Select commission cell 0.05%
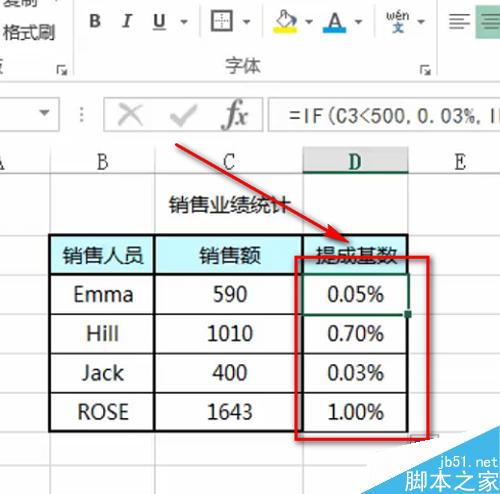 tap(355, 295)
